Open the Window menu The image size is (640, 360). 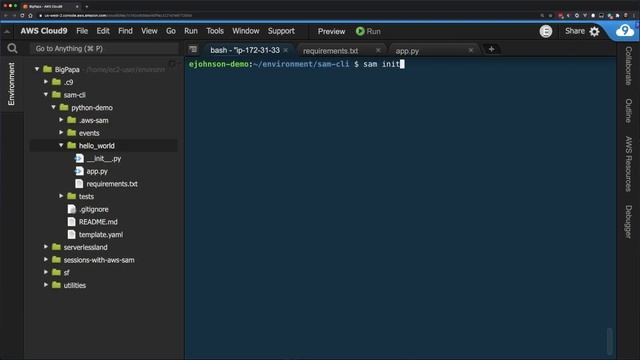(246, 31)
